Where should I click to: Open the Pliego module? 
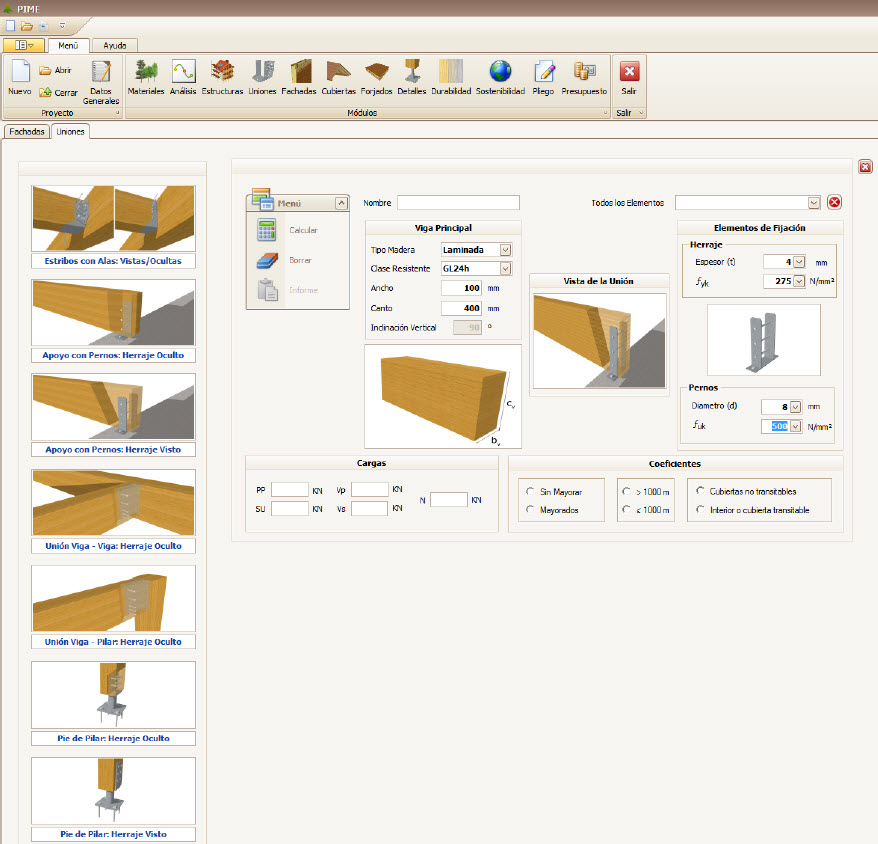(543, 77)
